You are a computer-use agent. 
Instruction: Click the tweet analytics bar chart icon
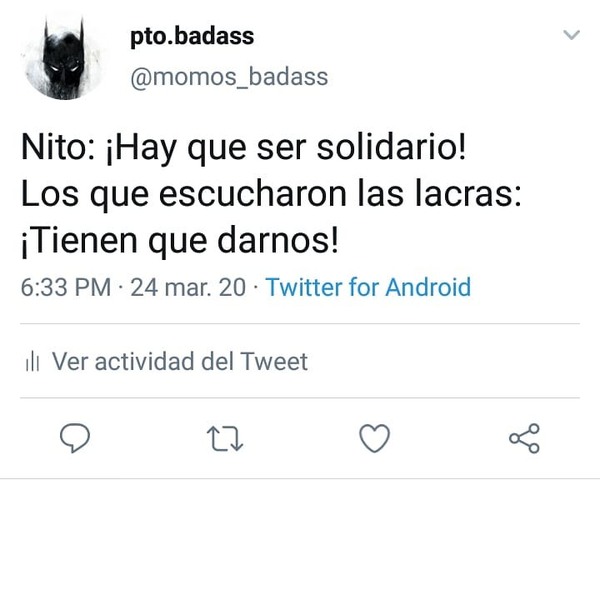click(32, 362)
